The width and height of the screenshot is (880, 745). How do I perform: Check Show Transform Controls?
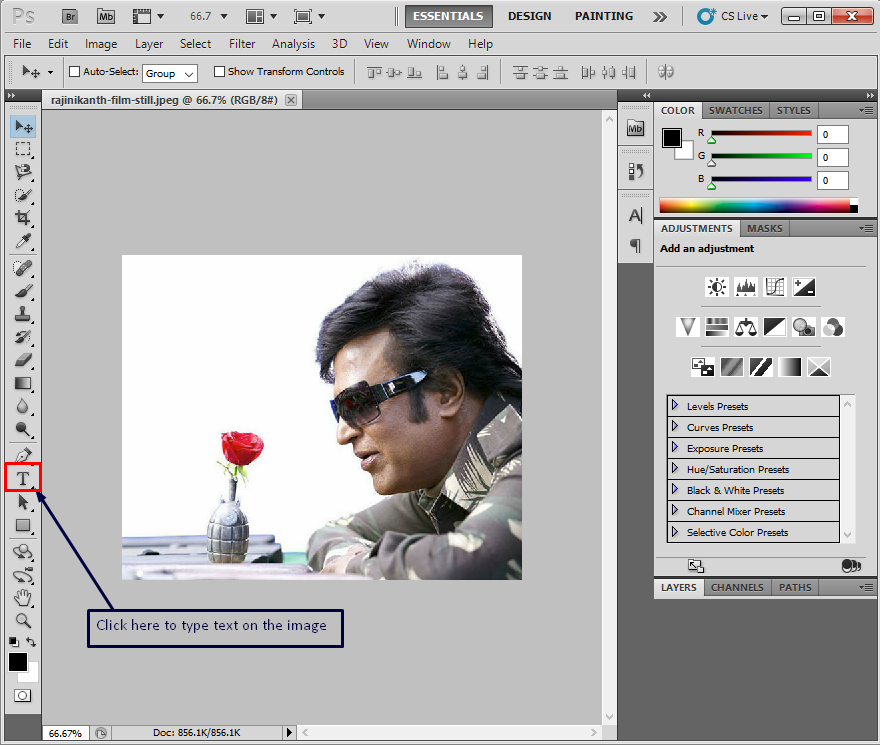click(218, 71)
